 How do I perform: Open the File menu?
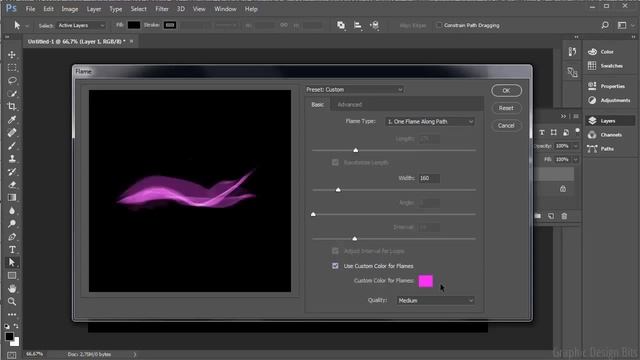pos(30,9)
